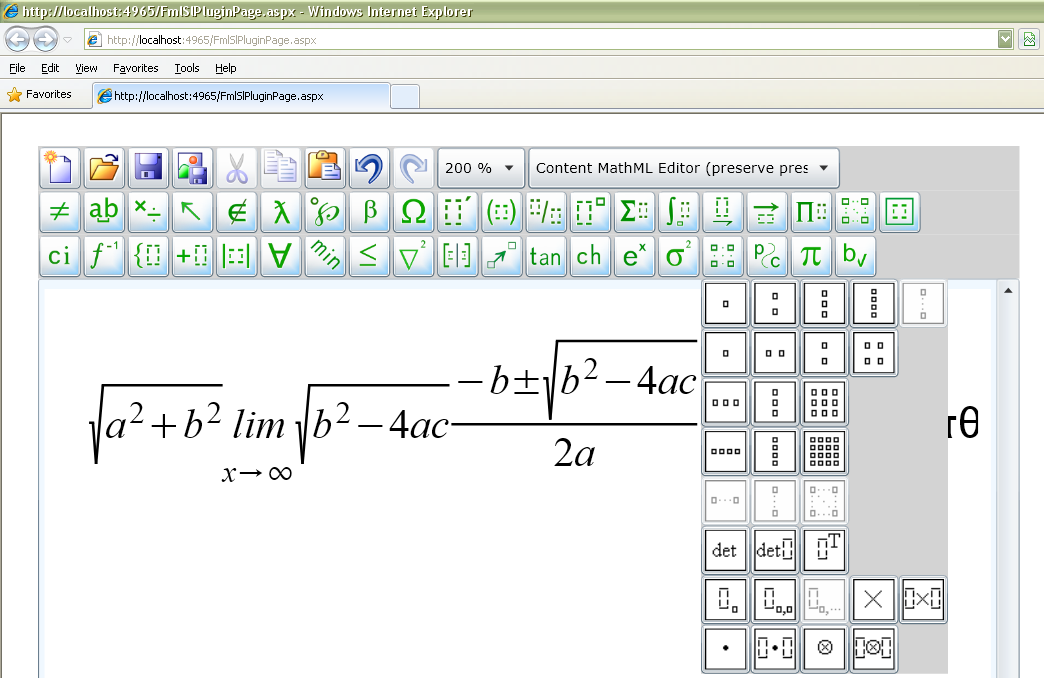Insert the matrix transpose template
1044x678 pixels.
pos(824,549)
